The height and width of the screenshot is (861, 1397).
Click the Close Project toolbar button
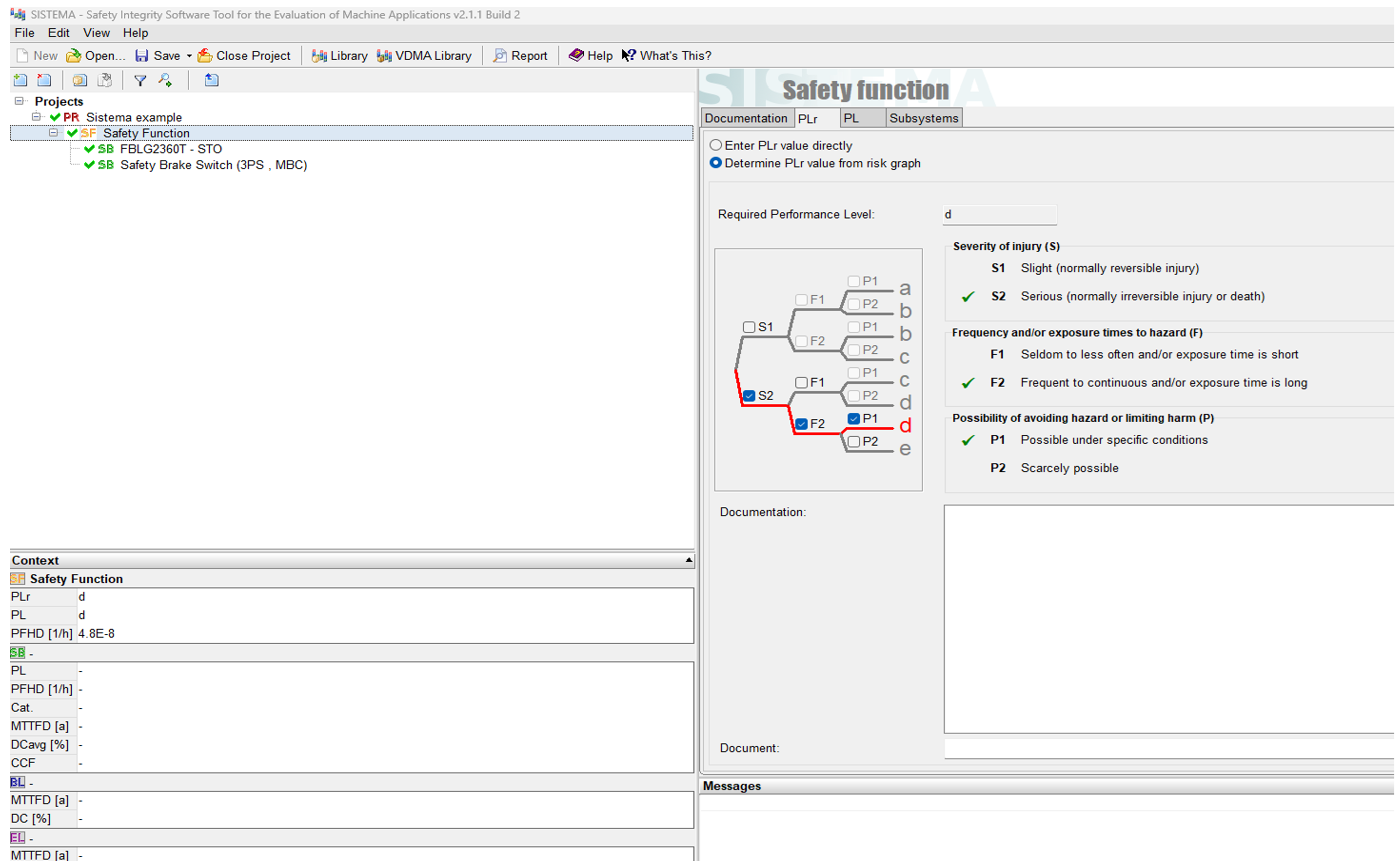[244, 56]
